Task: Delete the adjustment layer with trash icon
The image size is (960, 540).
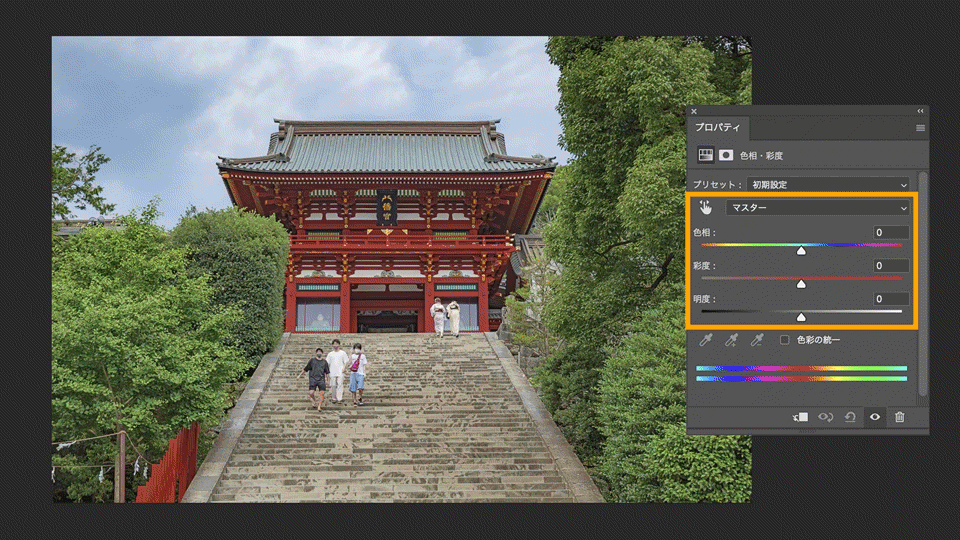Action: 899,417
